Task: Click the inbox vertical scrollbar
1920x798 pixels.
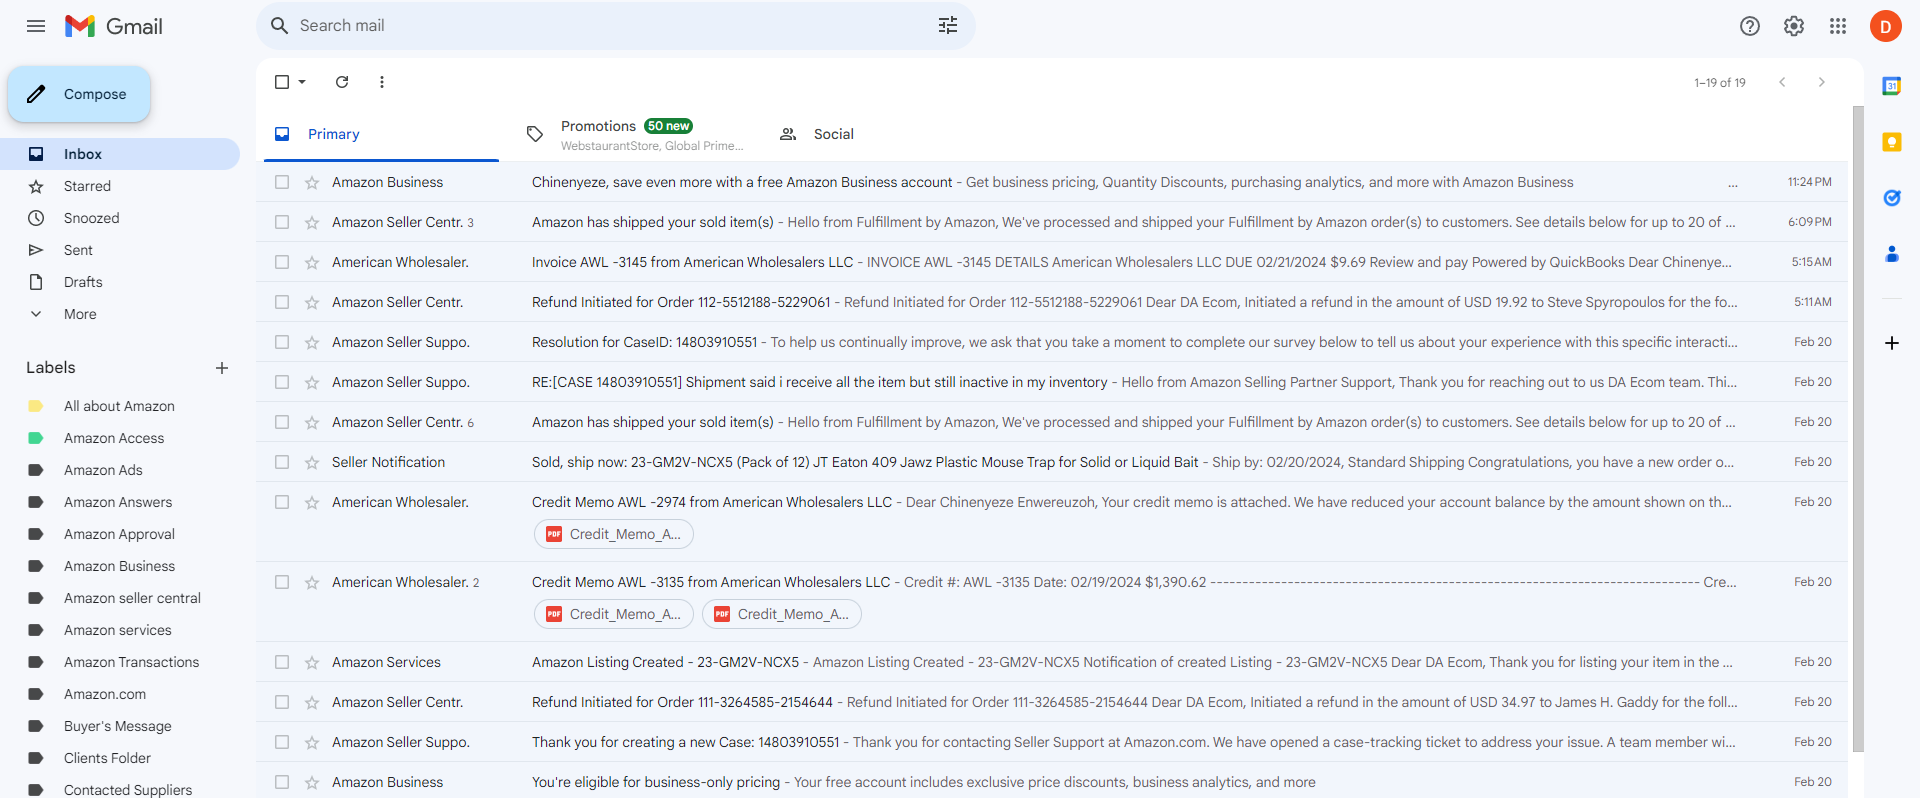Action: pyautogui.click(x=1858, y=428)
